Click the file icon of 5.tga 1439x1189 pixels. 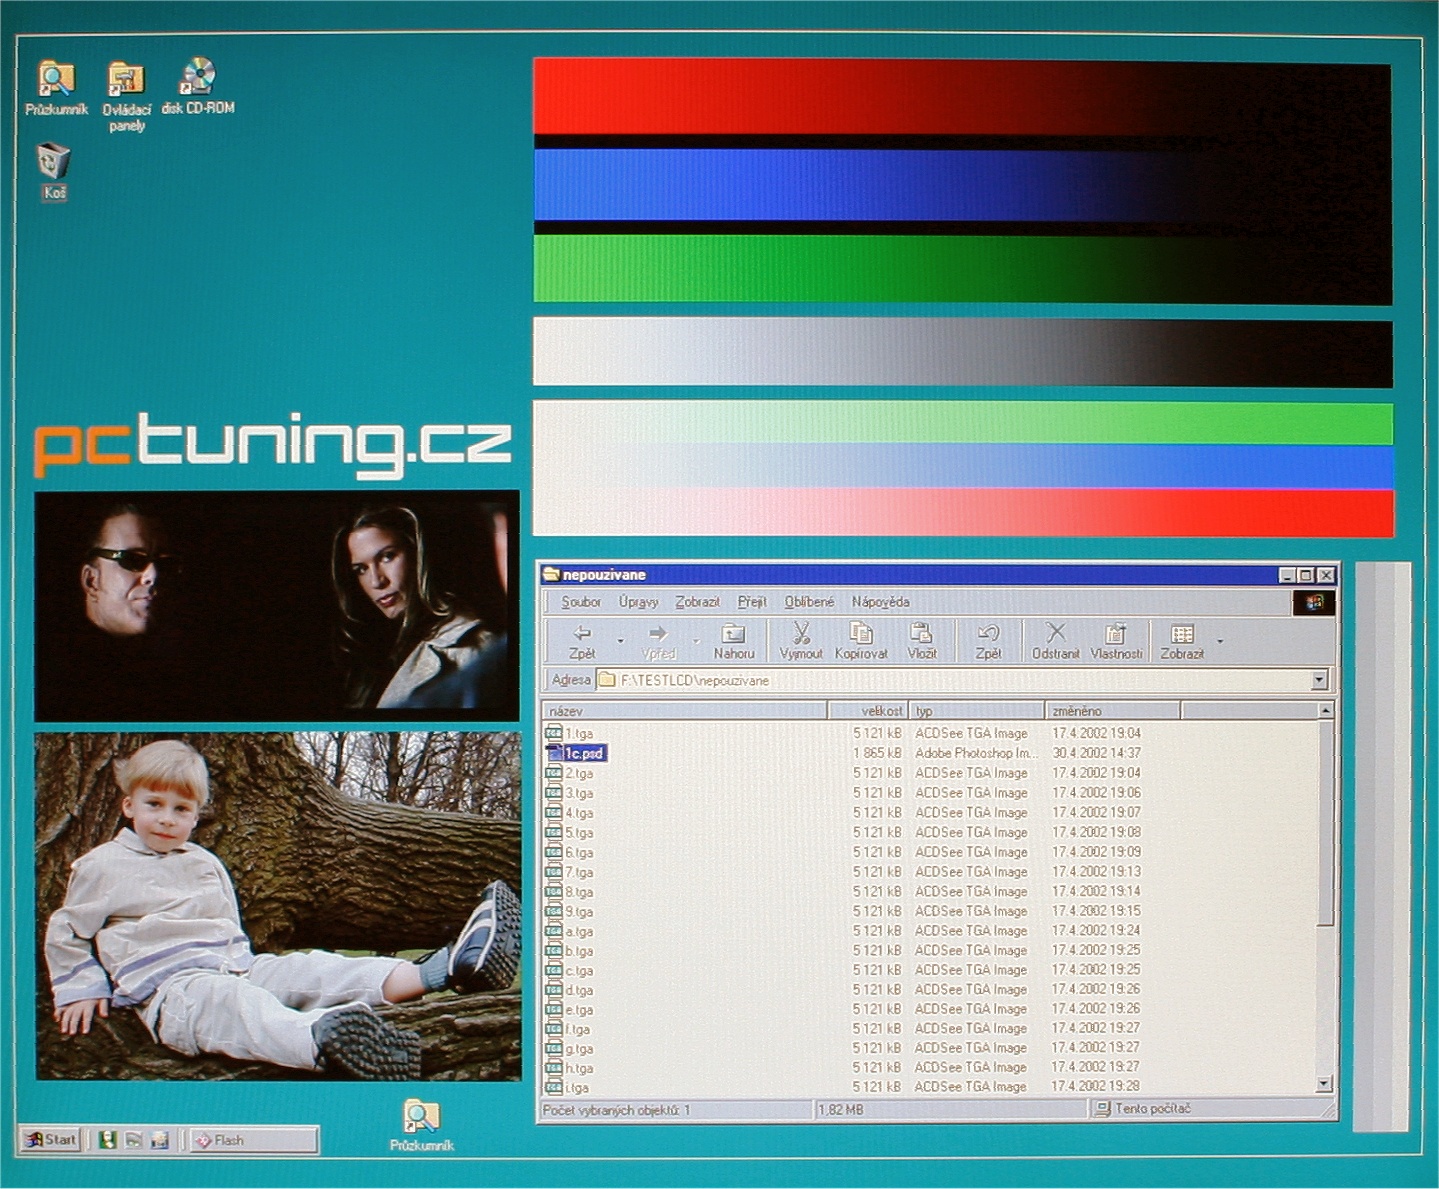click(x=554, y=832)
